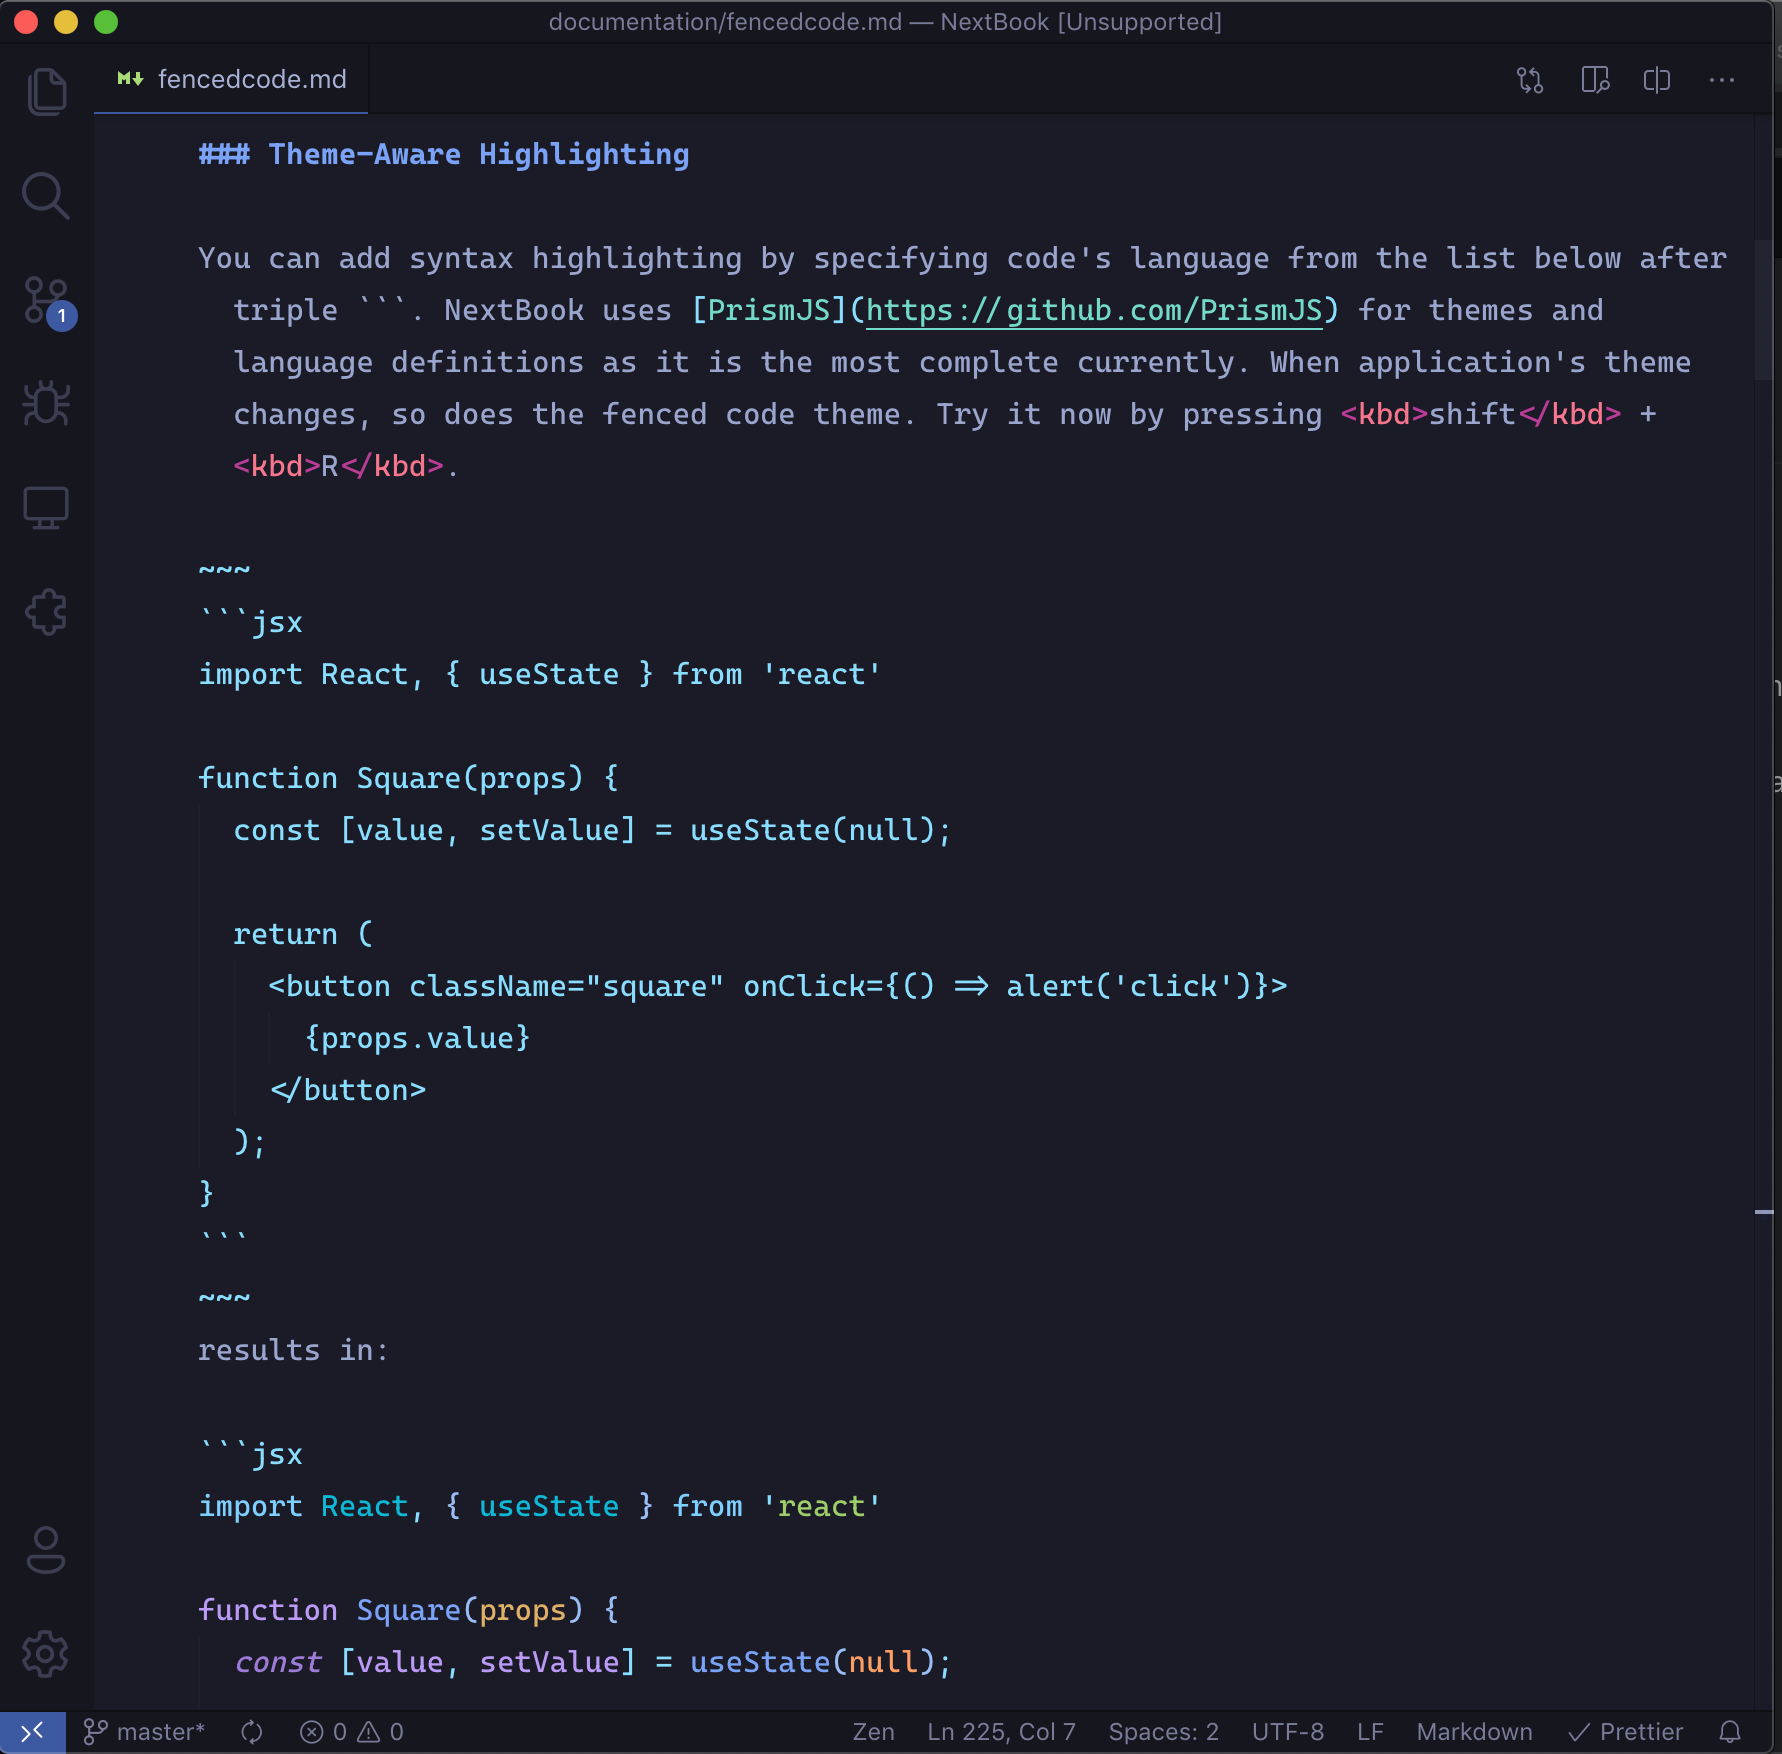Open the Search panel
The width and height of the screenshot is (1782, 1754).
click(46, 196)
